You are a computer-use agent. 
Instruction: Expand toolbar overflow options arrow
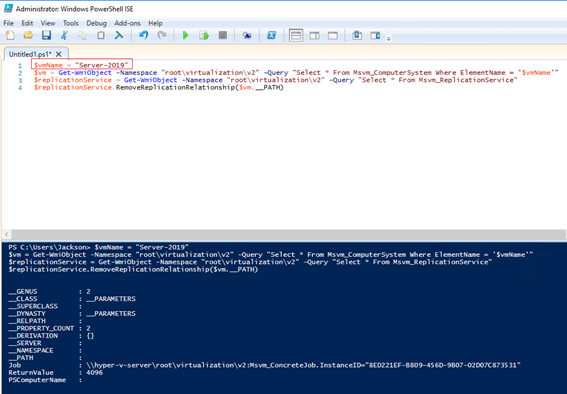[x=389, y=38]
